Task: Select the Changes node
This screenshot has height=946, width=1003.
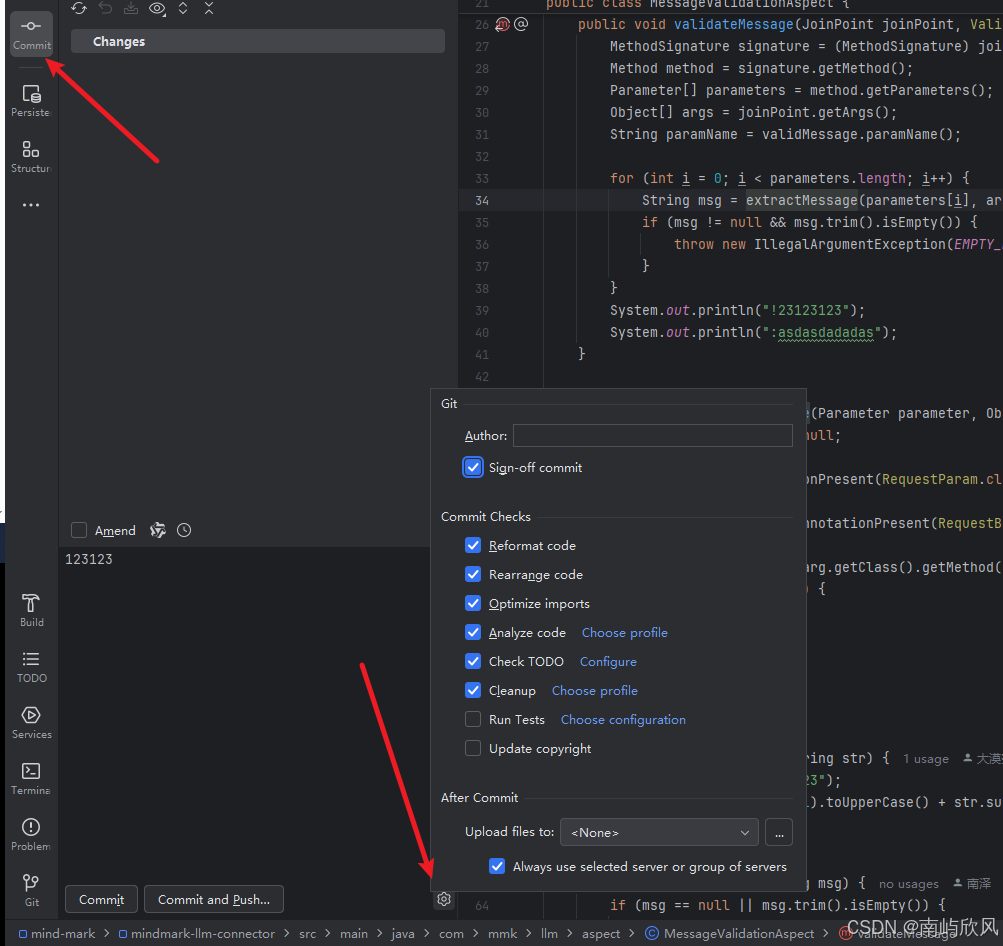Action: point(257,42)
